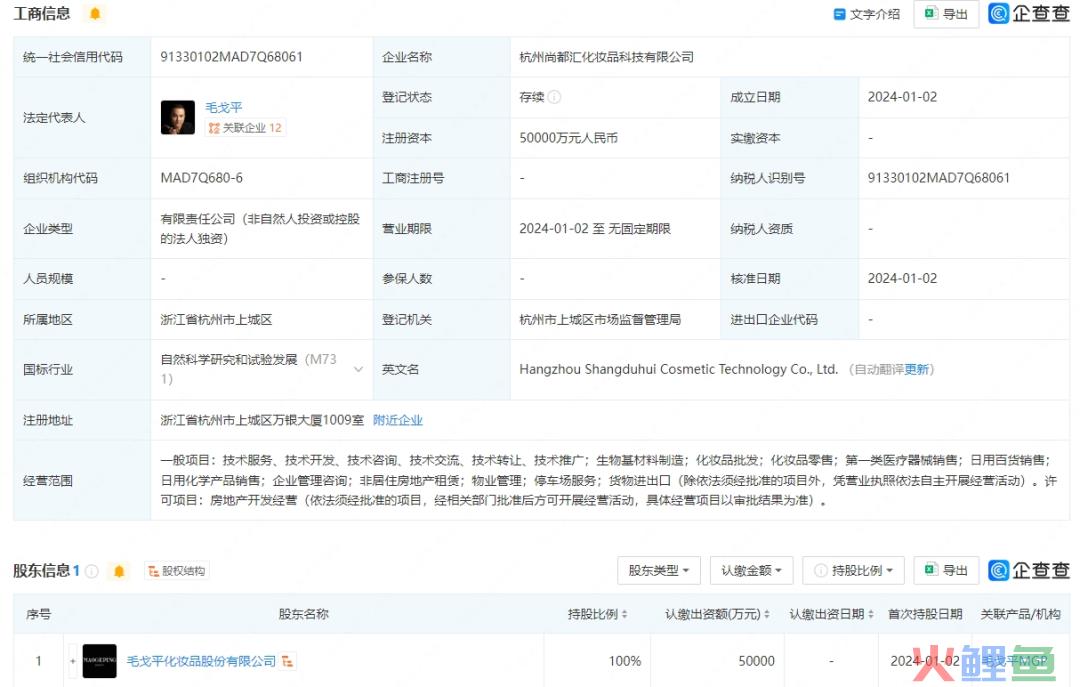The height and width of the screenshot is (687, 1080).
Task: Click the 成立日期 value 2024-01-02
Action: pyautogui.click(x=902, y=97)
